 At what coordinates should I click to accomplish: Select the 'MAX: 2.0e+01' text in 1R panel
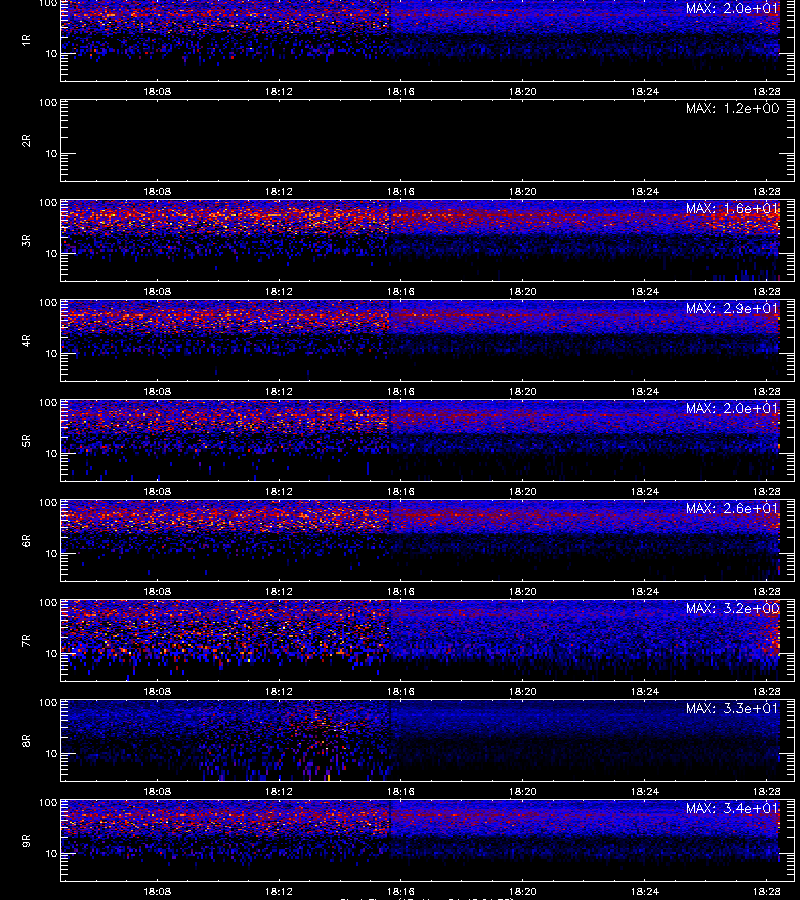732,9
